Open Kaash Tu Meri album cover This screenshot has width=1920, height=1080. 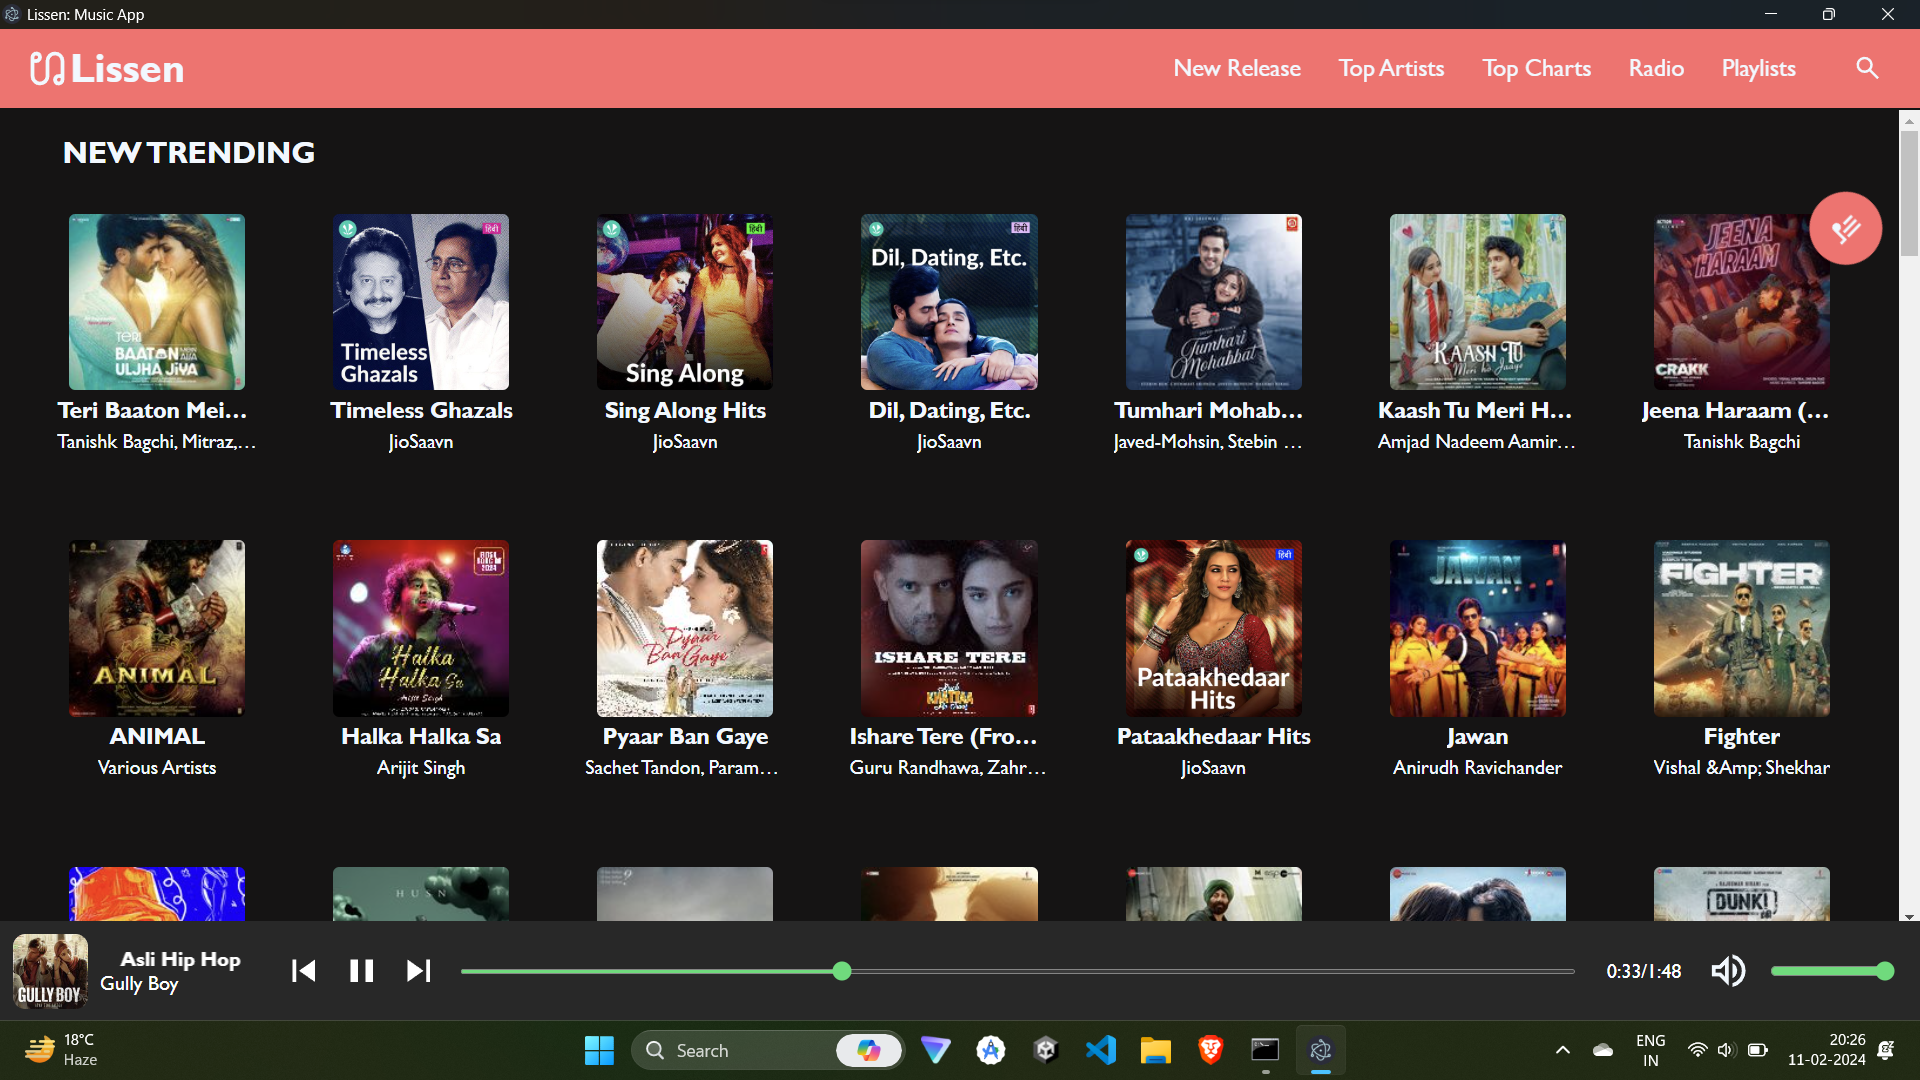pyautogui.click(x=1477, y=302)
